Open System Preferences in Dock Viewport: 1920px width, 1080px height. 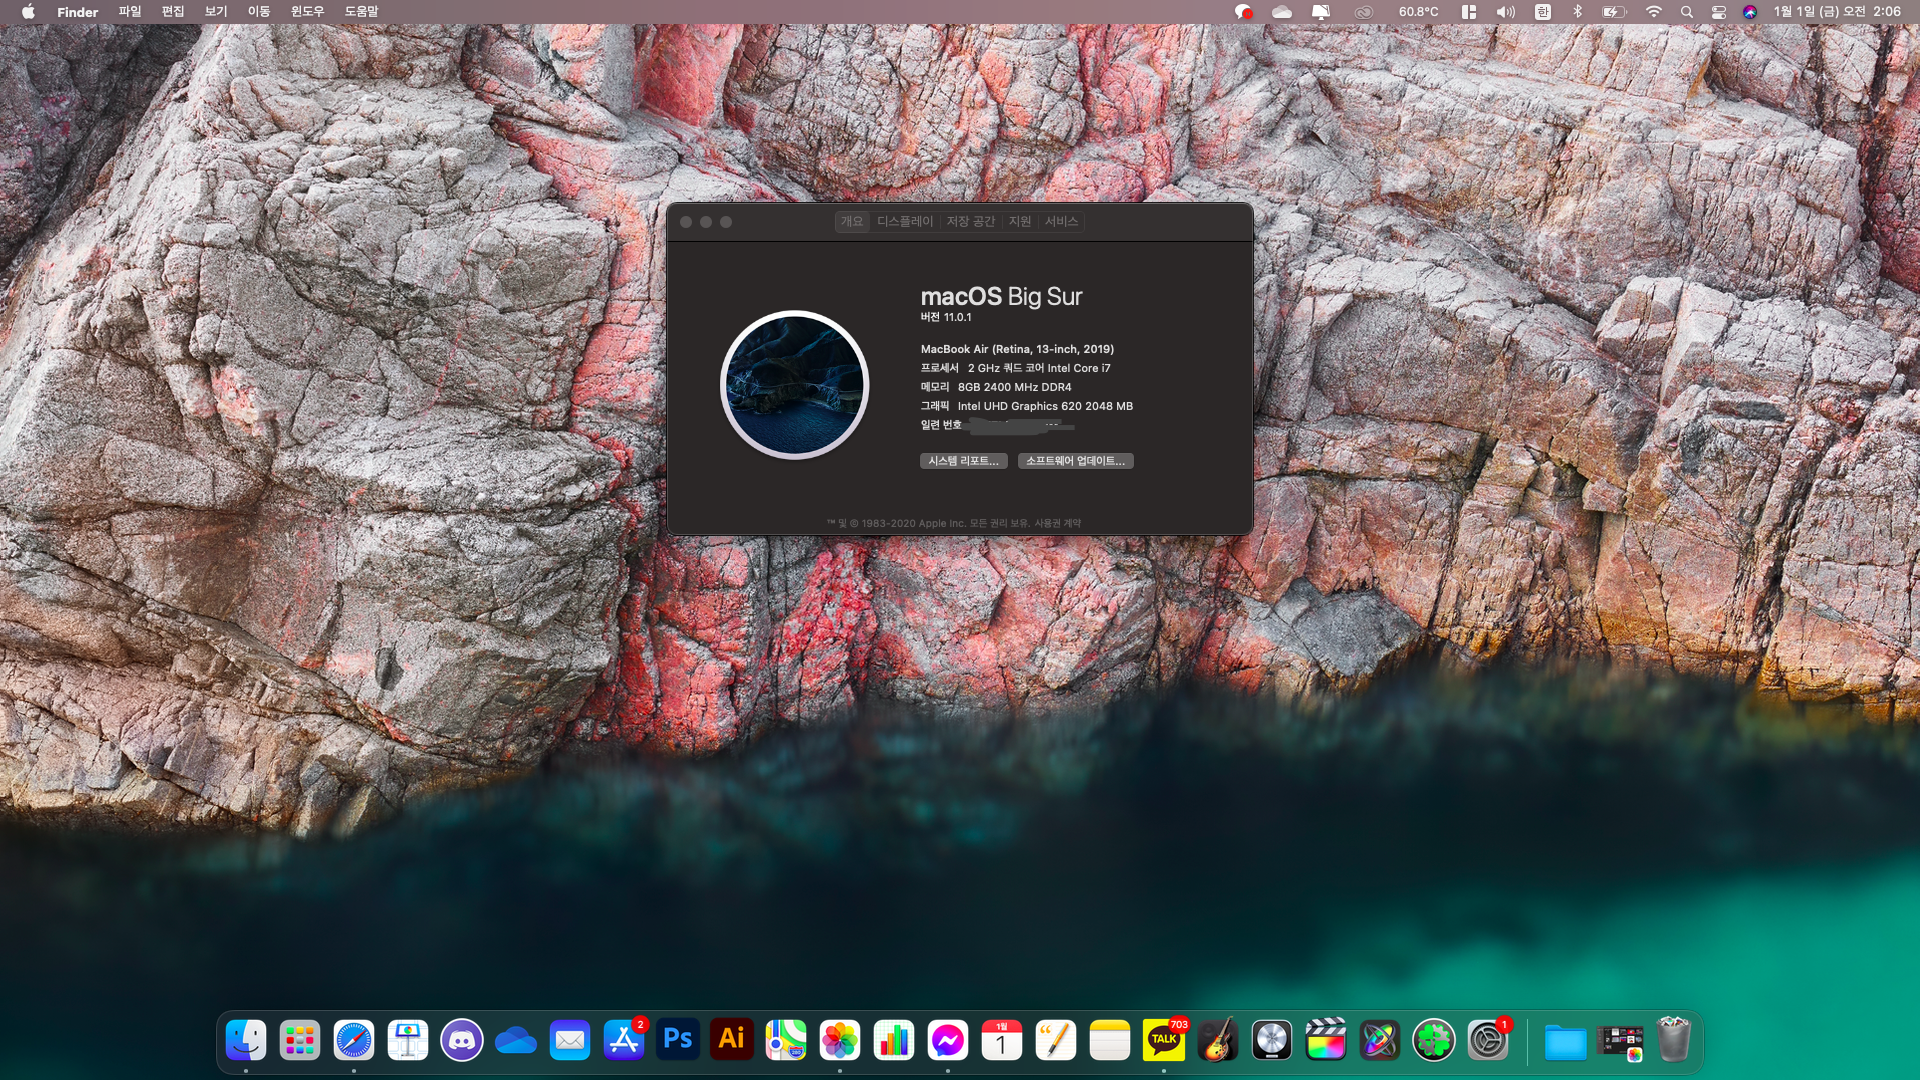(x=1488, y=1040)
